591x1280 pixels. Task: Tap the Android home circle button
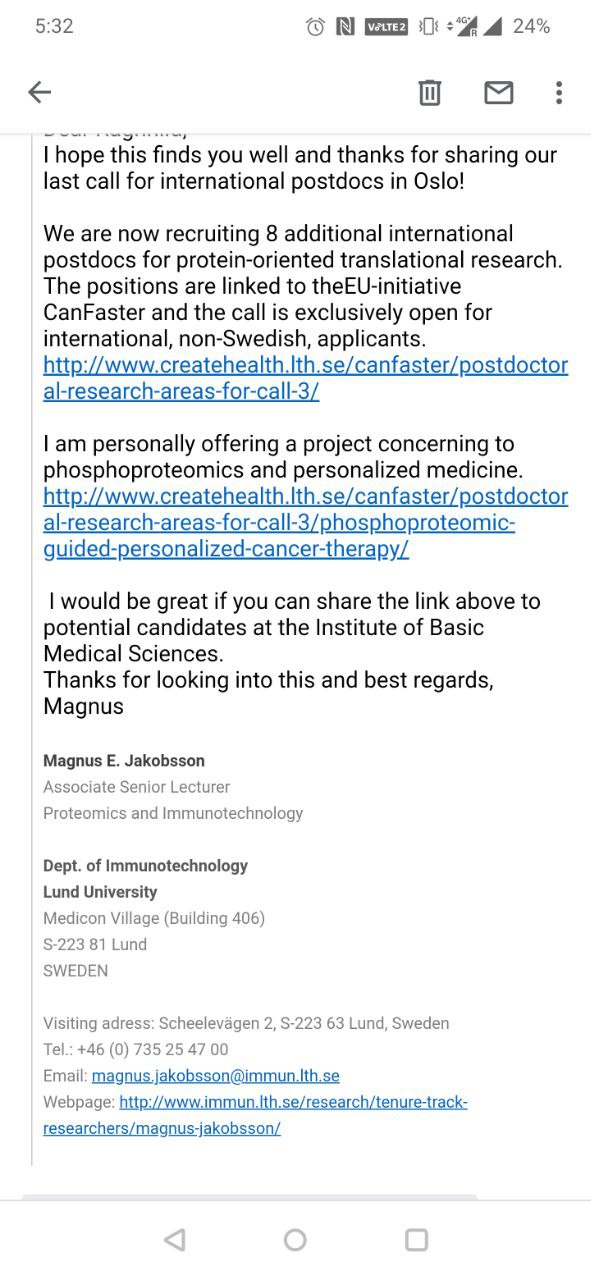tap(295, 1240)
